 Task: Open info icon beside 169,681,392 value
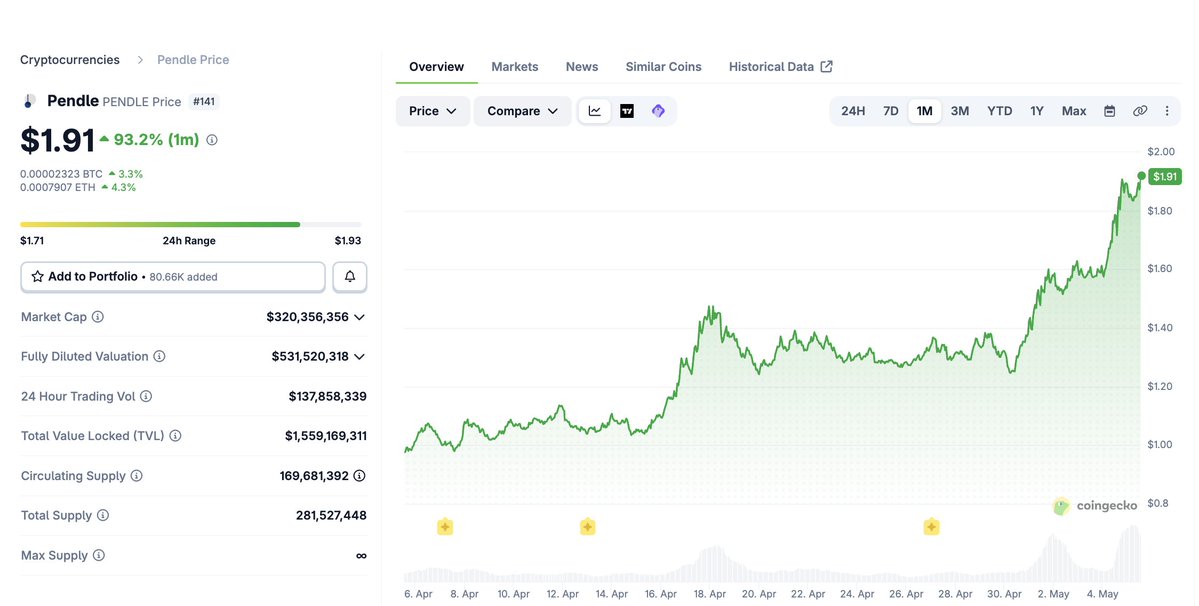359,475
